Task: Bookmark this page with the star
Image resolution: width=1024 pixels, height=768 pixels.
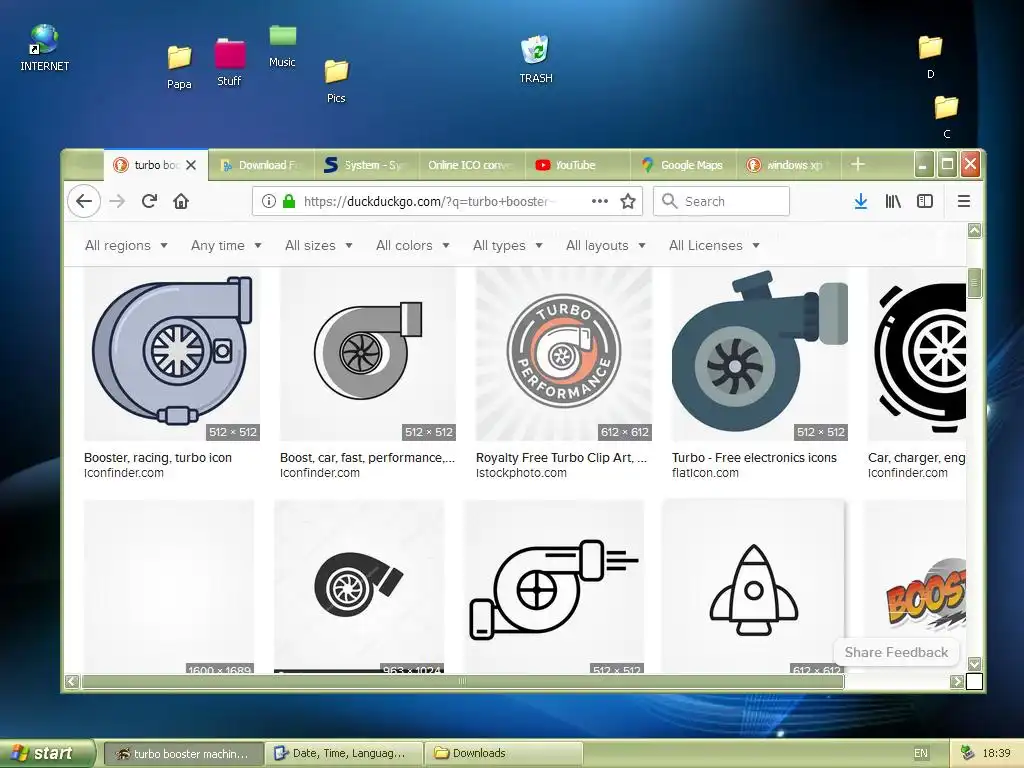Action: pyautogui.click(x=628, y=201)
